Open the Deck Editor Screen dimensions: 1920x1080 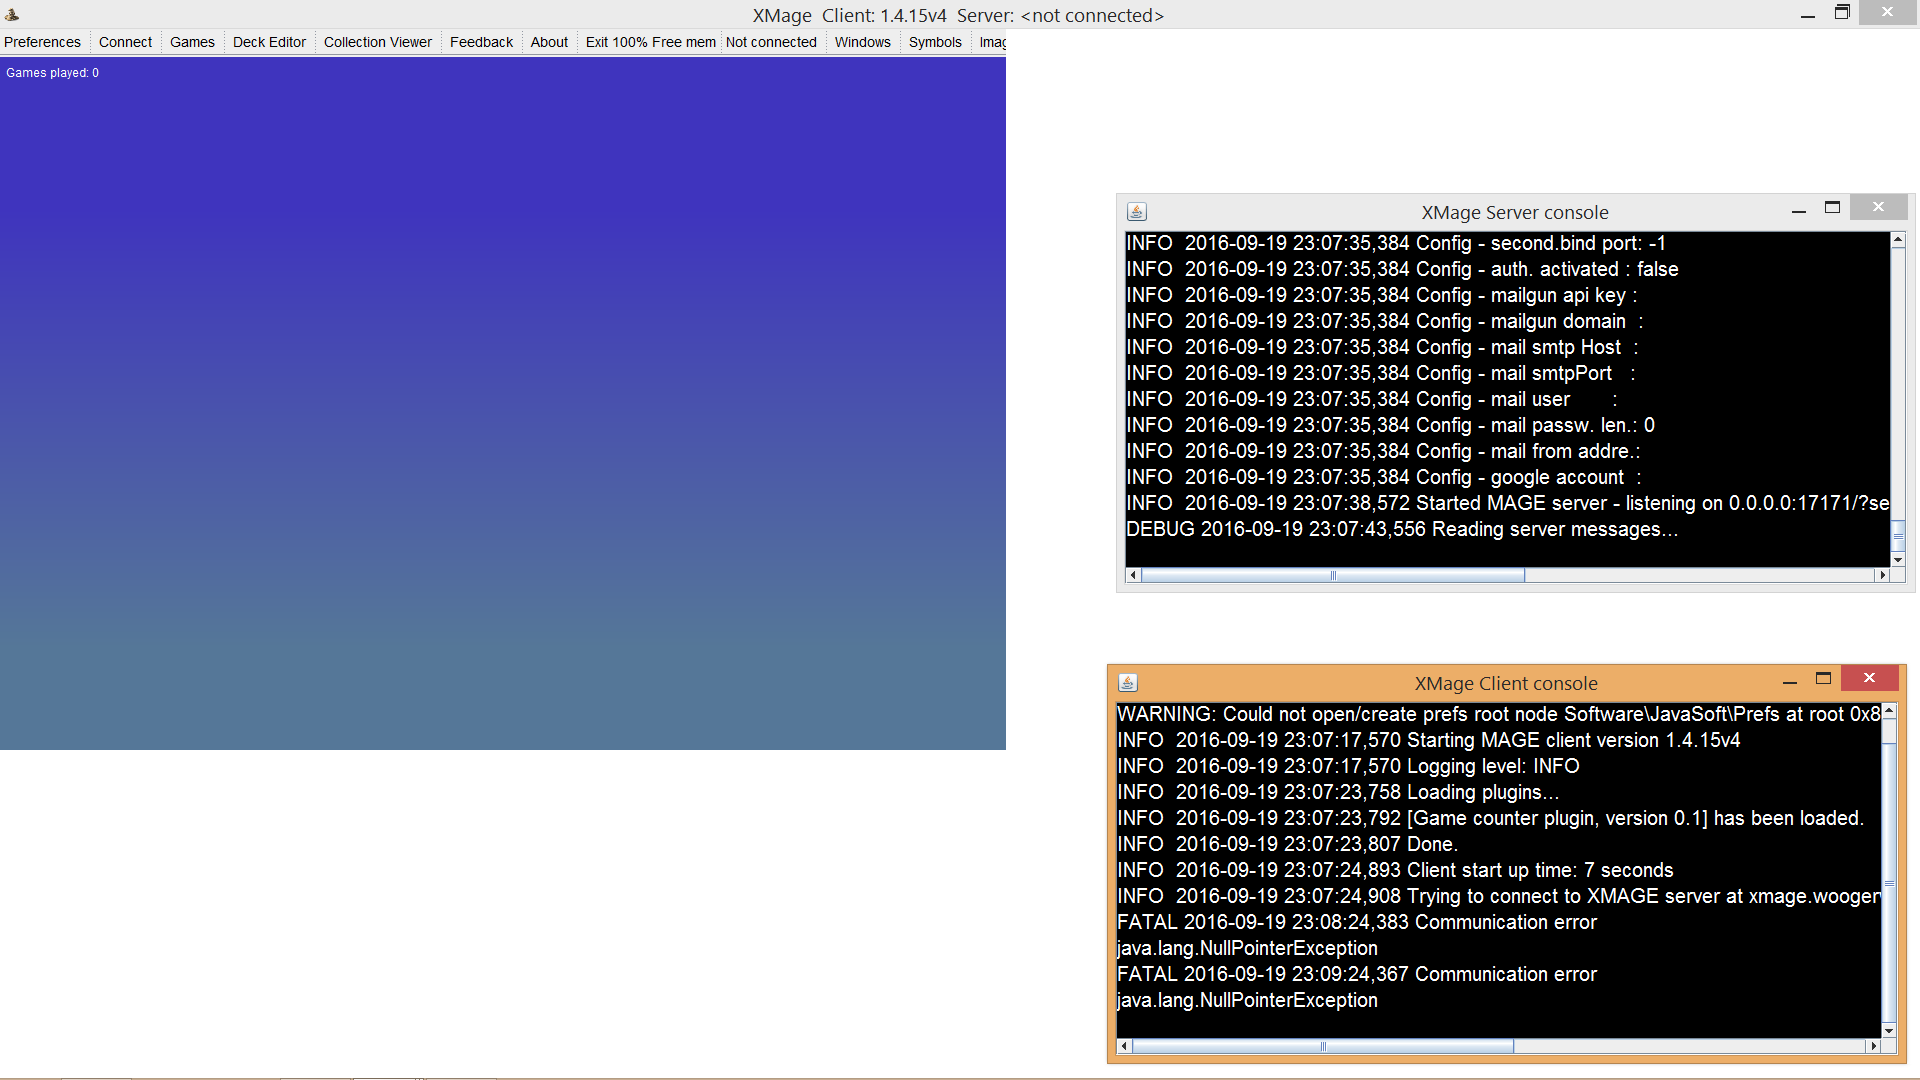(269, 42)
